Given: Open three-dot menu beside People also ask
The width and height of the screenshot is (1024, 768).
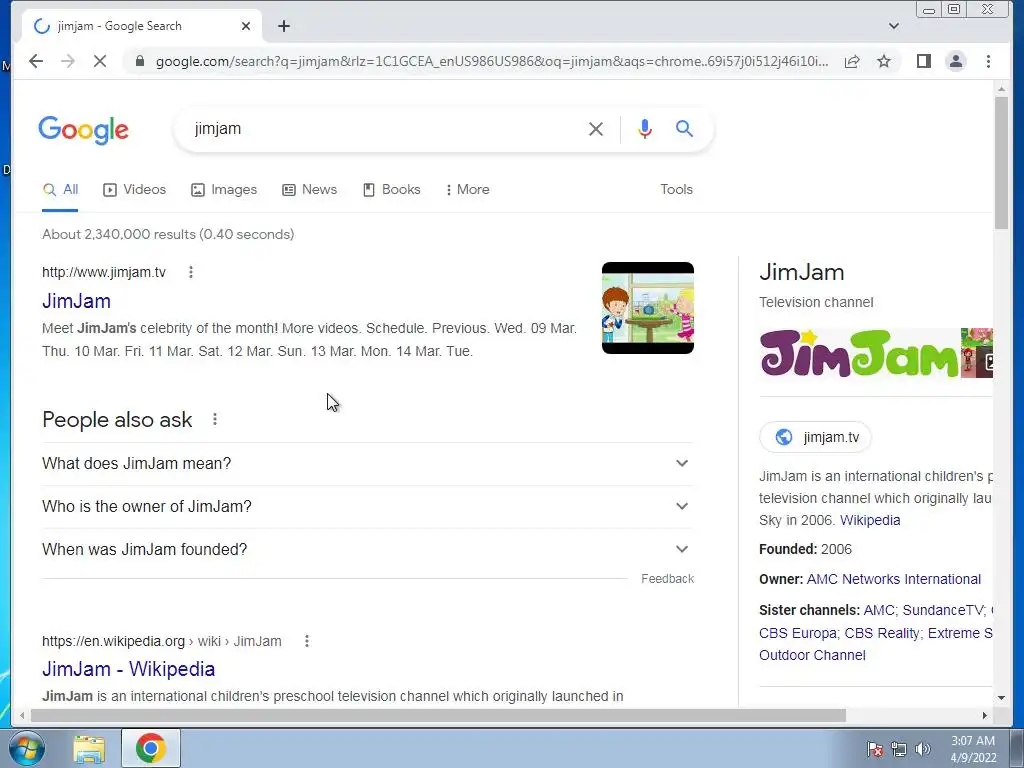Looking at the screenshot, I should [215, 419].
